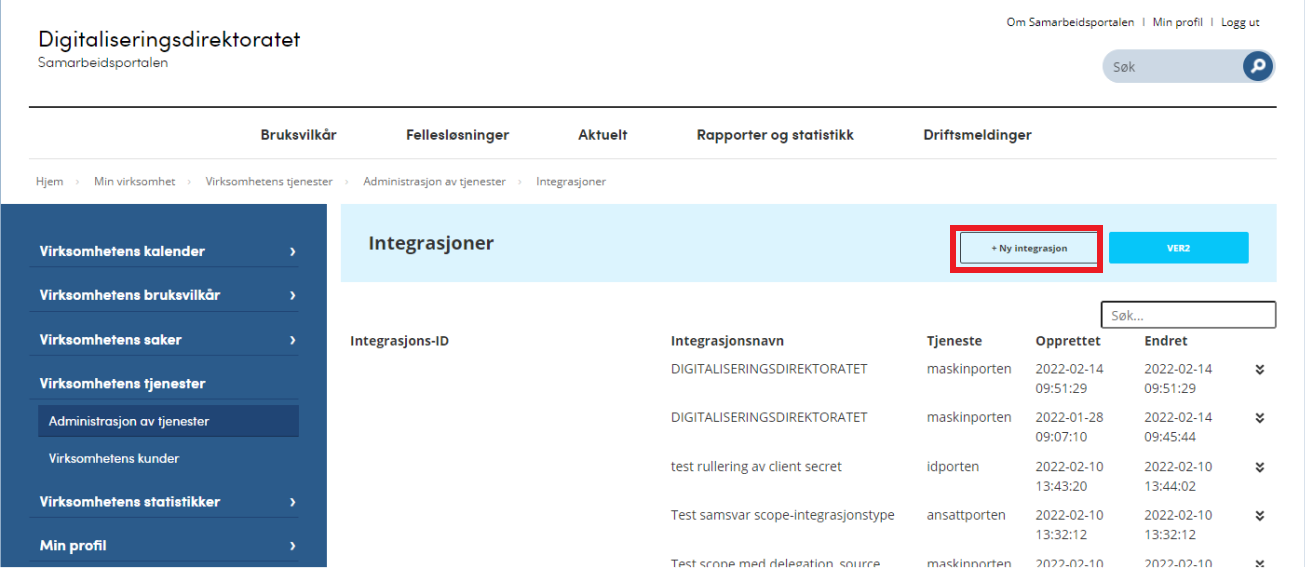
Task: Click the Digitaliseringsdirektoratet logo
Action: coord(169,48)
